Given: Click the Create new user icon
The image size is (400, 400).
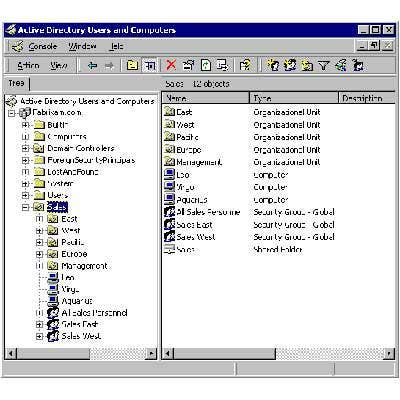Looking at the screenshot, I should pyautogui.click(x=273, y=65).
